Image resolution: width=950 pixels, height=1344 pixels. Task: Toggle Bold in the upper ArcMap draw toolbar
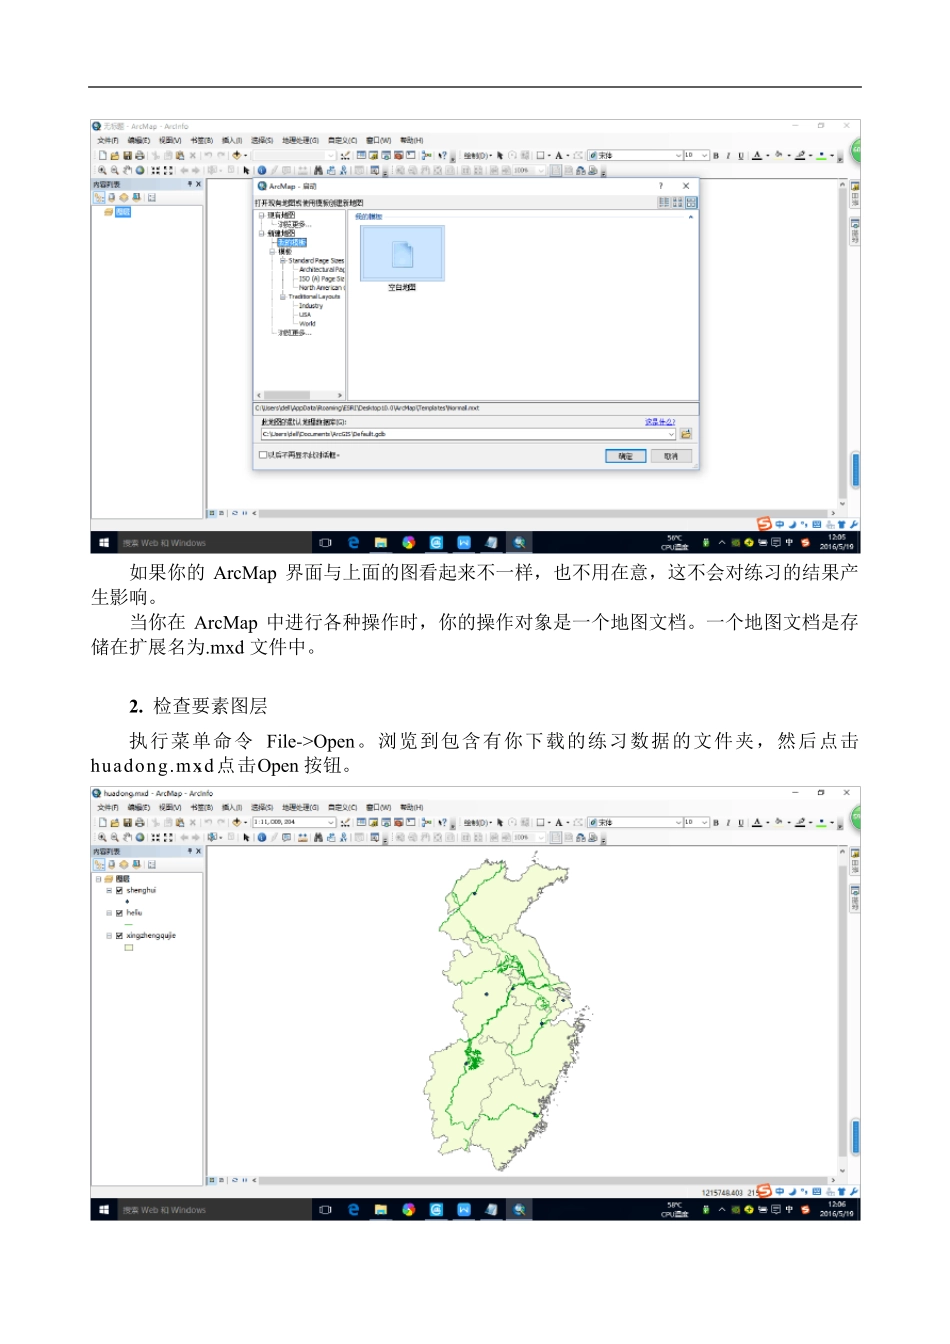pyautogui.click(x=716, y=155)
